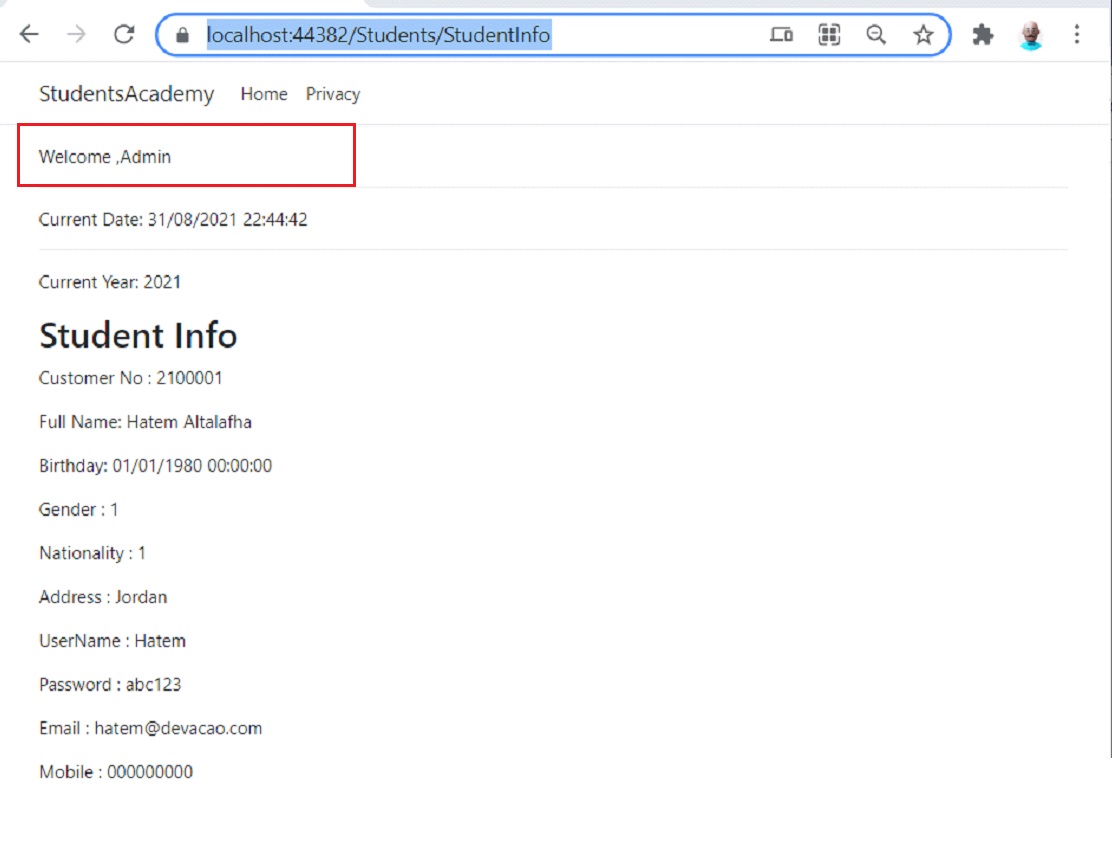Screen dimensions: 1112x852
Task: Bookmark this page with the star icon
Action: point(923,34)
